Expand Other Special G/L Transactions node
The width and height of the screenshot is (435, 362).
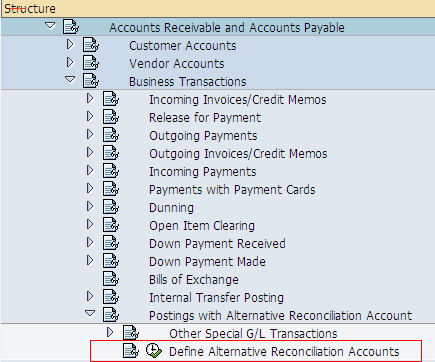pos(110,332)
